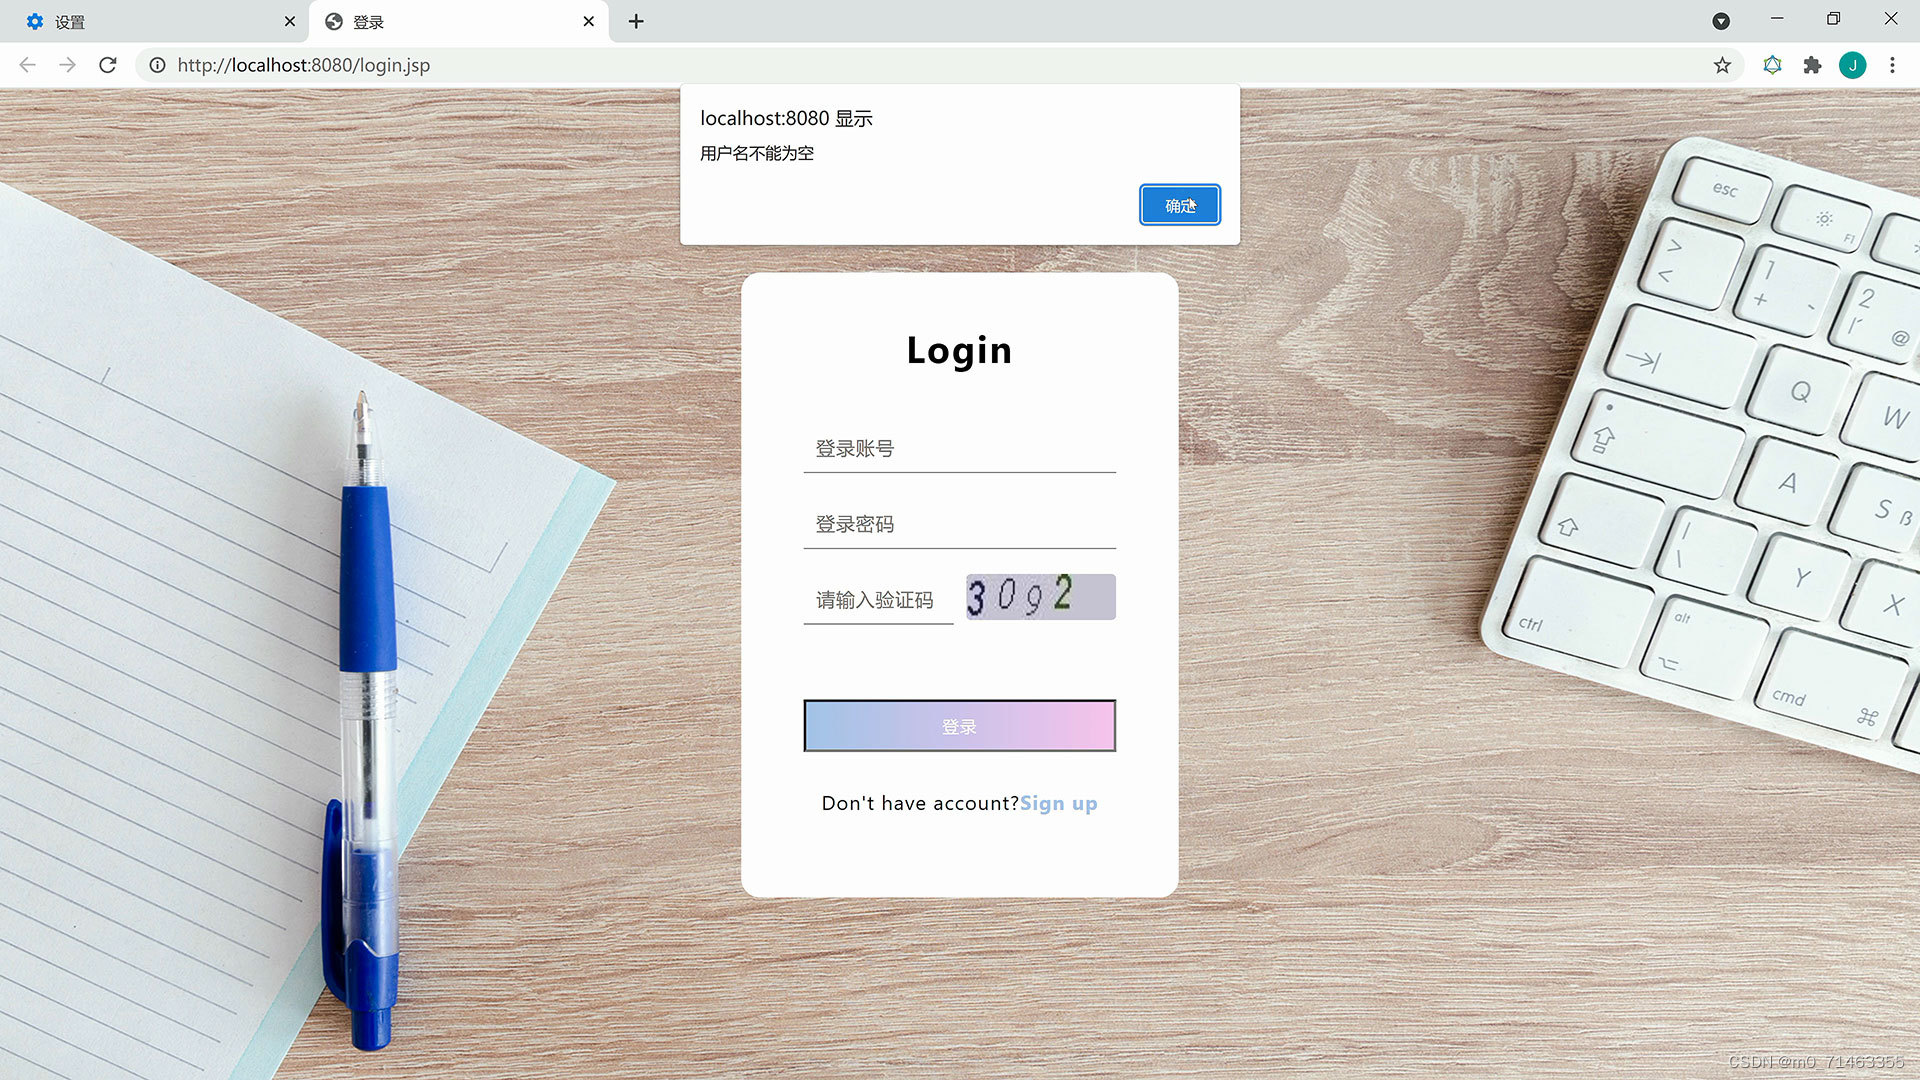Focus the 登录密码 password field

point(959,524)
